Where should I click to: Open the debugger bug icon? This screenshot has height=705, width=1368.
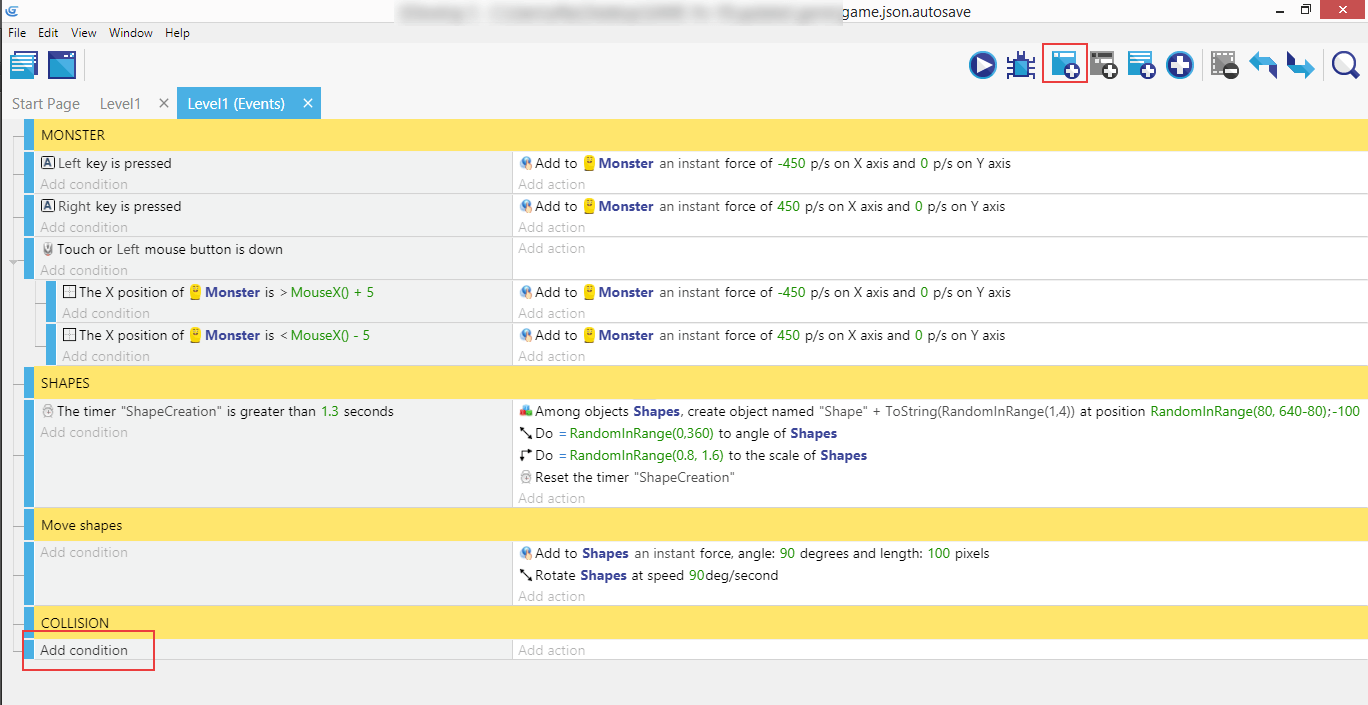click(1021, 66)
